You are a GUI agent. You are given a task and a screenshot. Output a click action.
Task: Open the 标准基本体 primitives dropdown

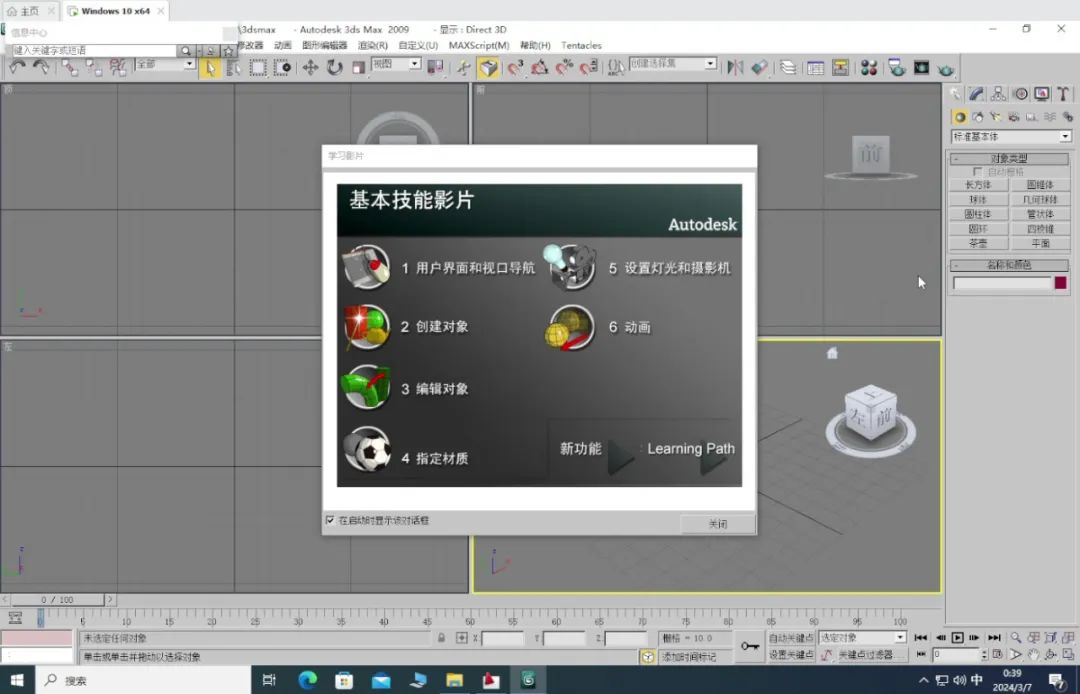point(1011,136)
